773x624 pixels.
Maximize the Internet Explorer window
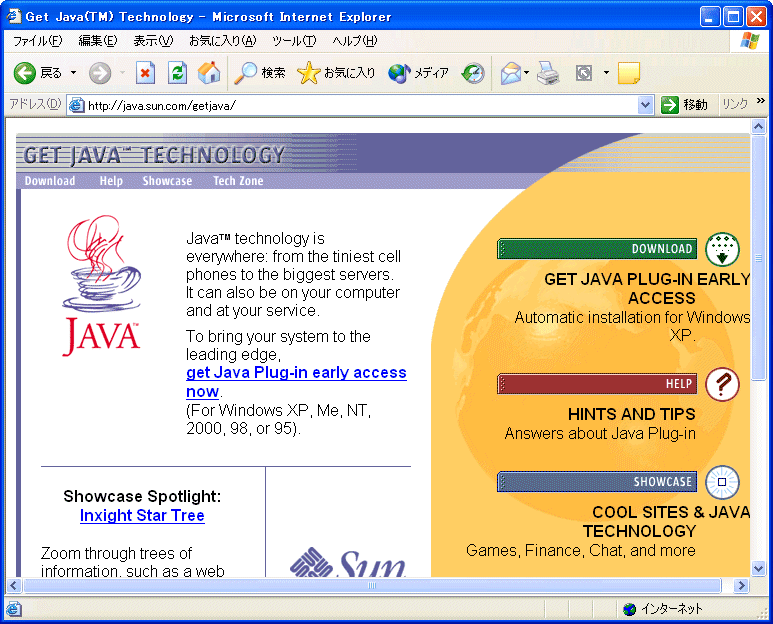pos(733,17)
